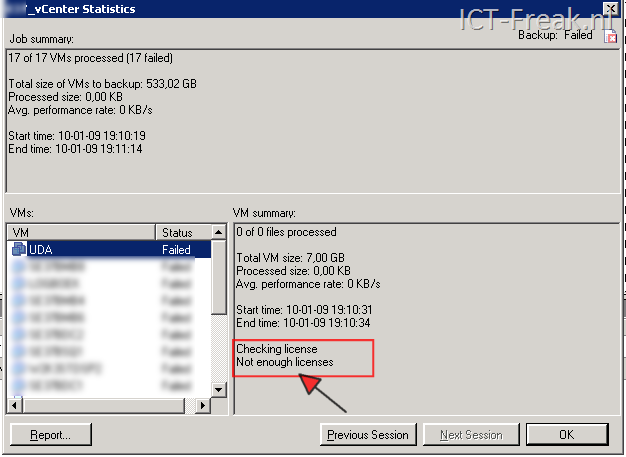Viewport: 626px width, 457px height.
Task: Sort by the Status column header
Action: click(x=183, y=232)
